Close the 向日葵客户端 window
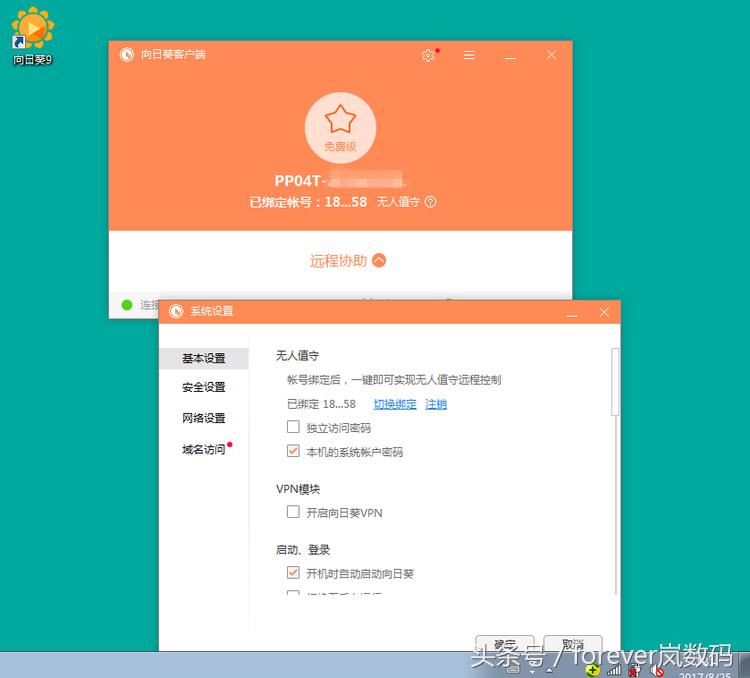Screen dimensions: 750x678 tap(551, 55)
